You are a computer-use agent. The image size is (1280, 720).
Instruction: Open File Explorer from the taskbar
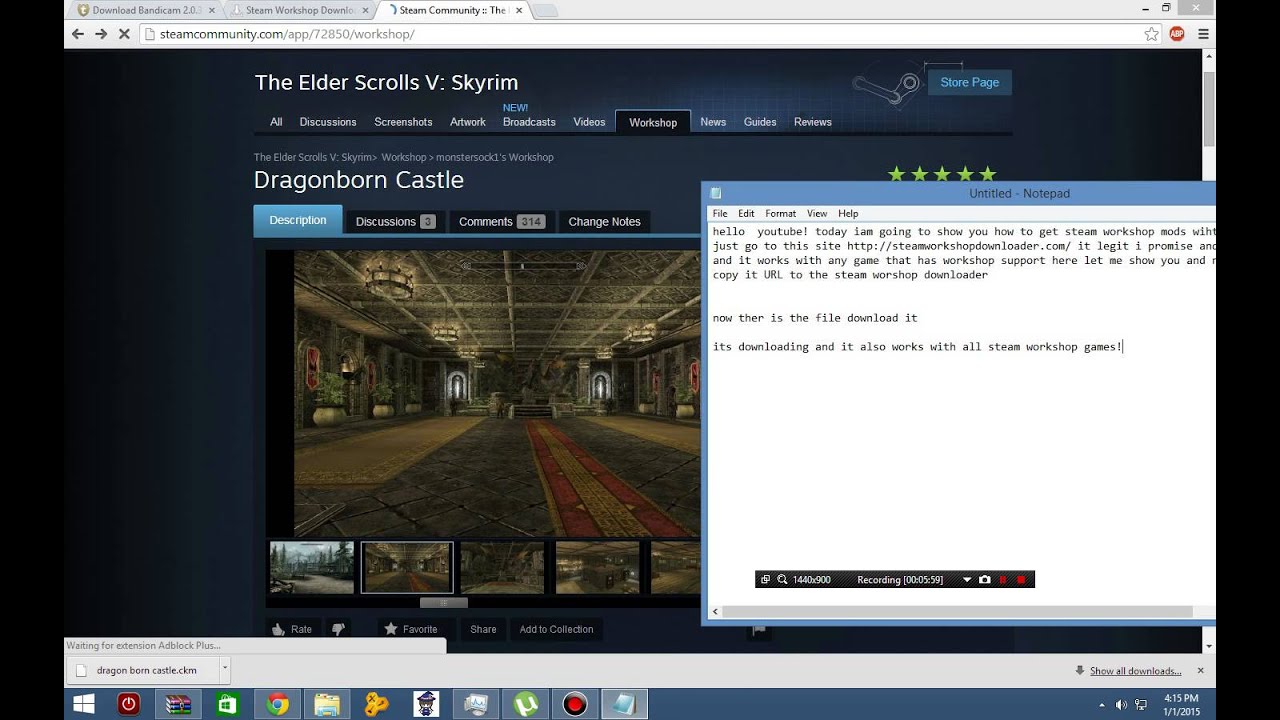pyautogui.click(x=327, y=704)
